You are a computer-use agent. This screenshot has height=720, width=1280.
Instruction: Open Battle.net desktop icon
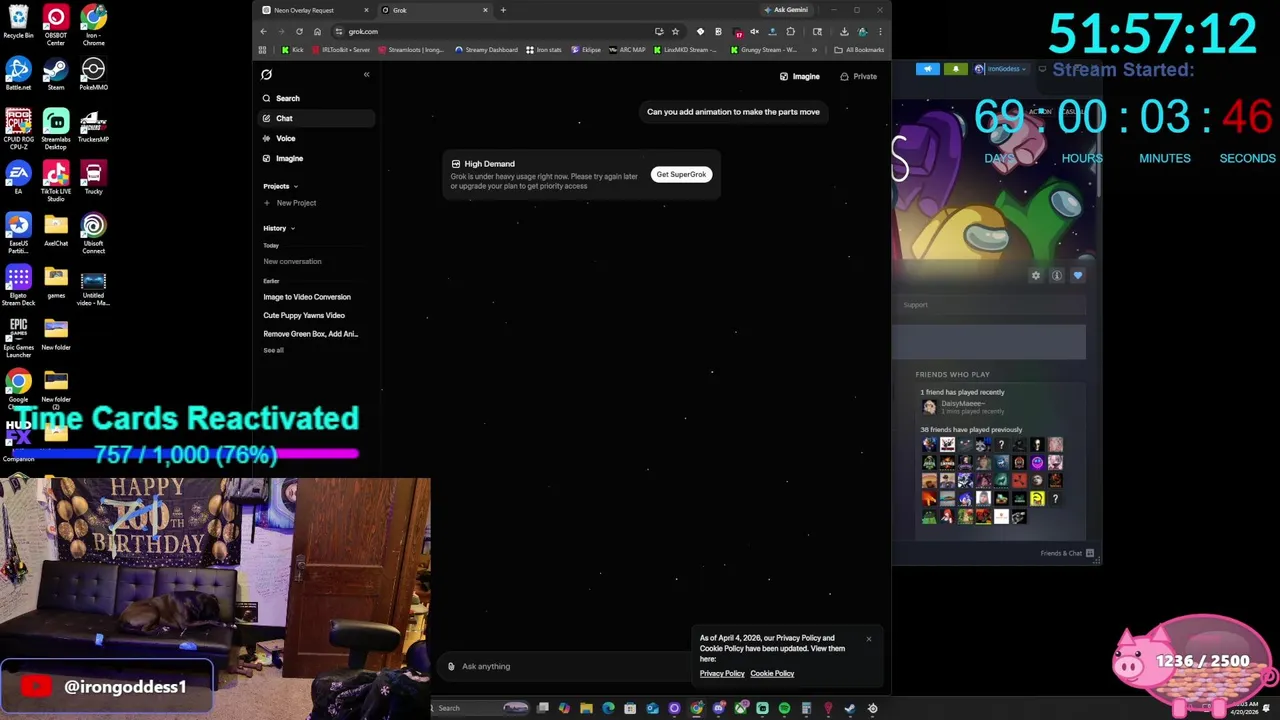pyautogui.click(x=18, y=74)
